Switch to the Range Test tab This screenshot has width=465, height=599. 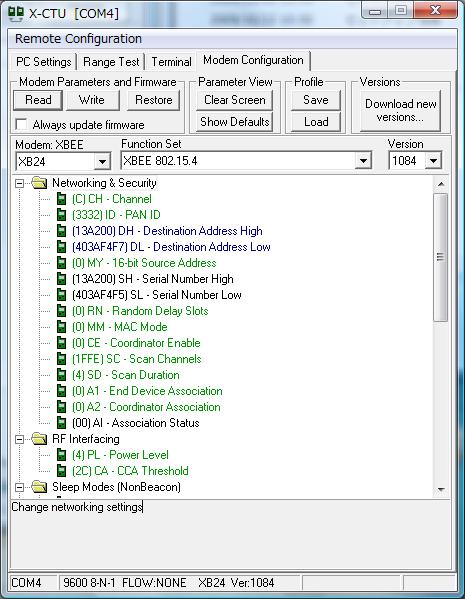[x=111, y=62]
